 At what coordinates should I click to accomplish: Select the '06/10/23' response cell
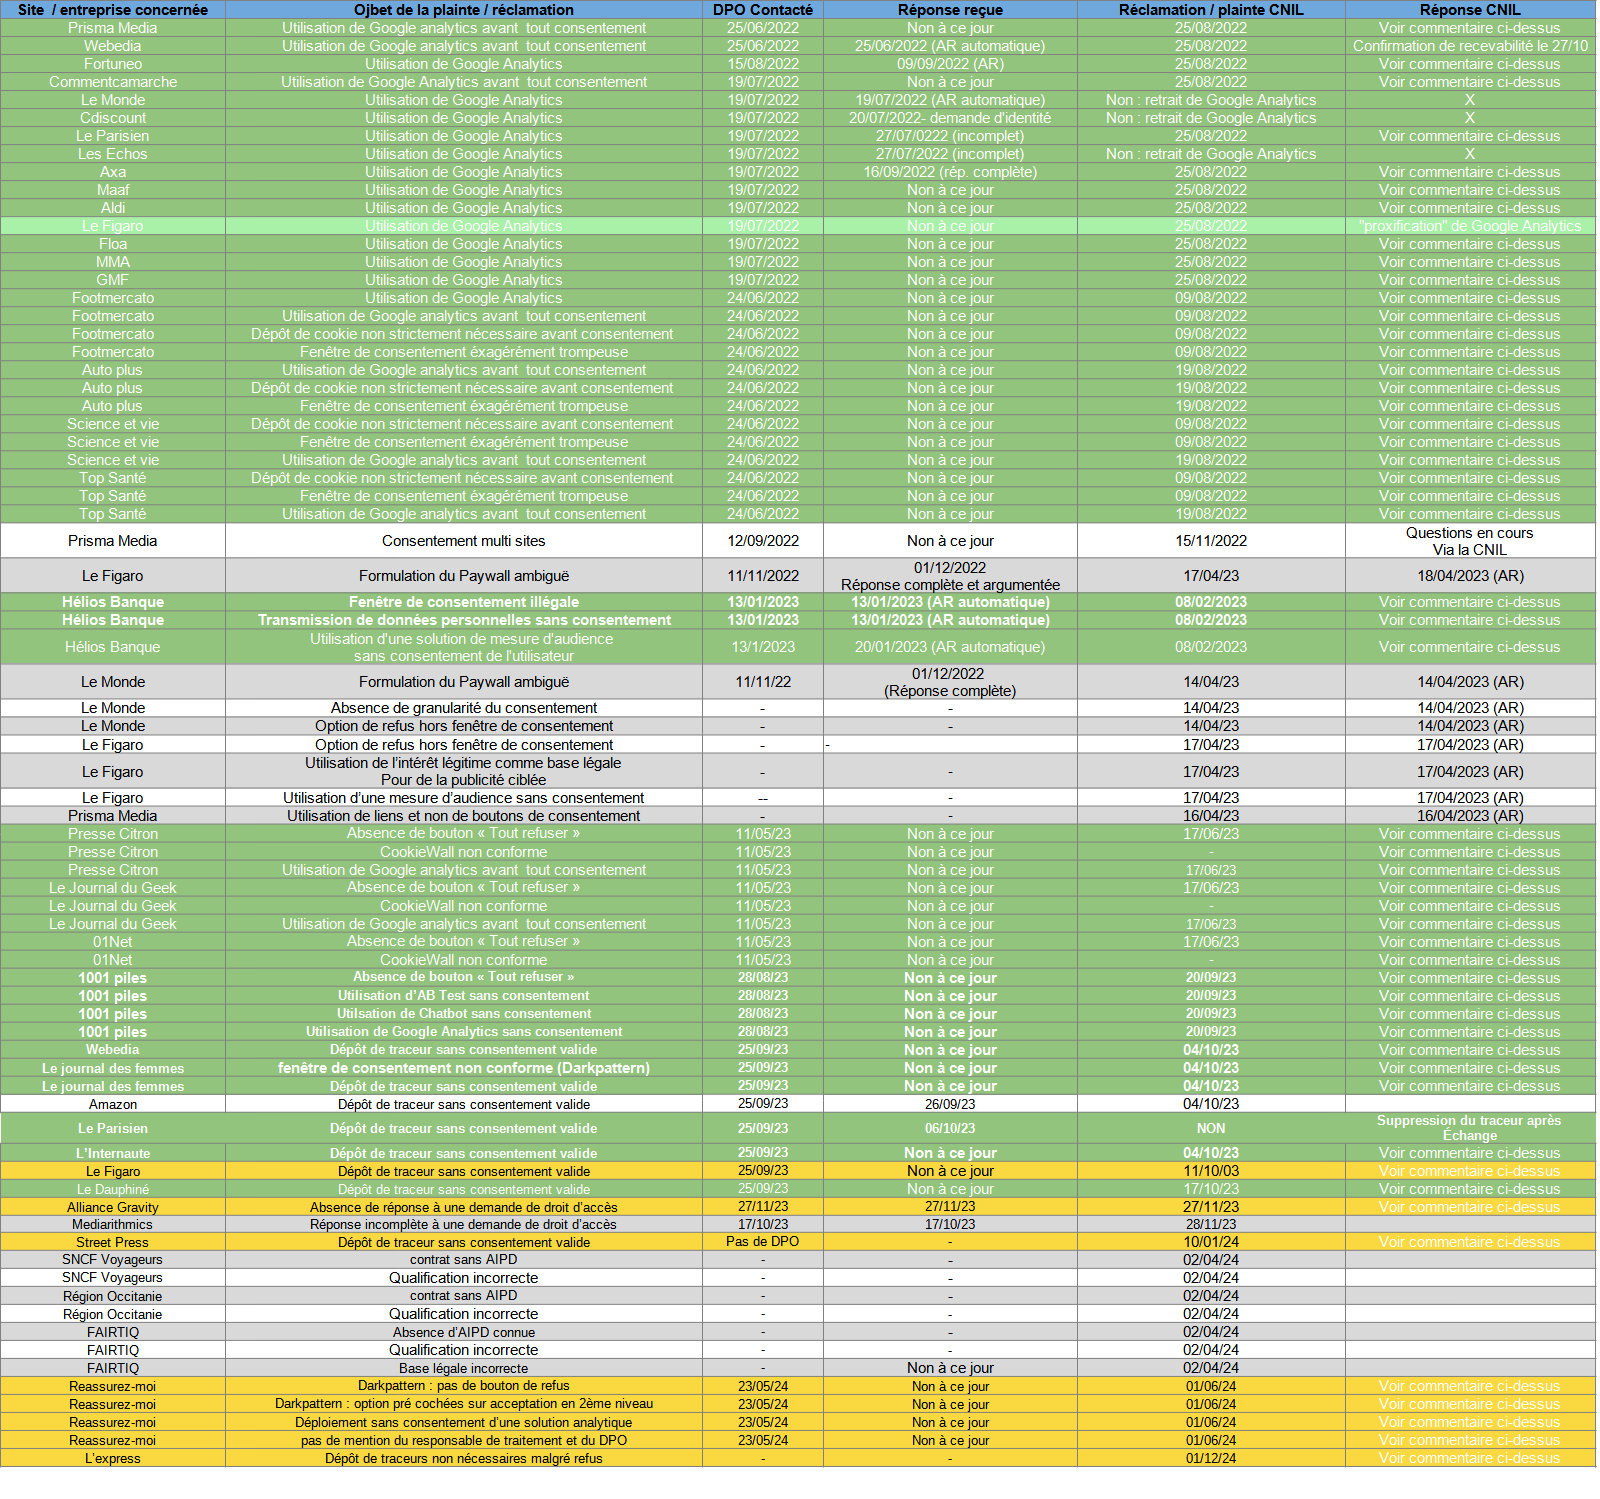click(x=950, y=1128)
